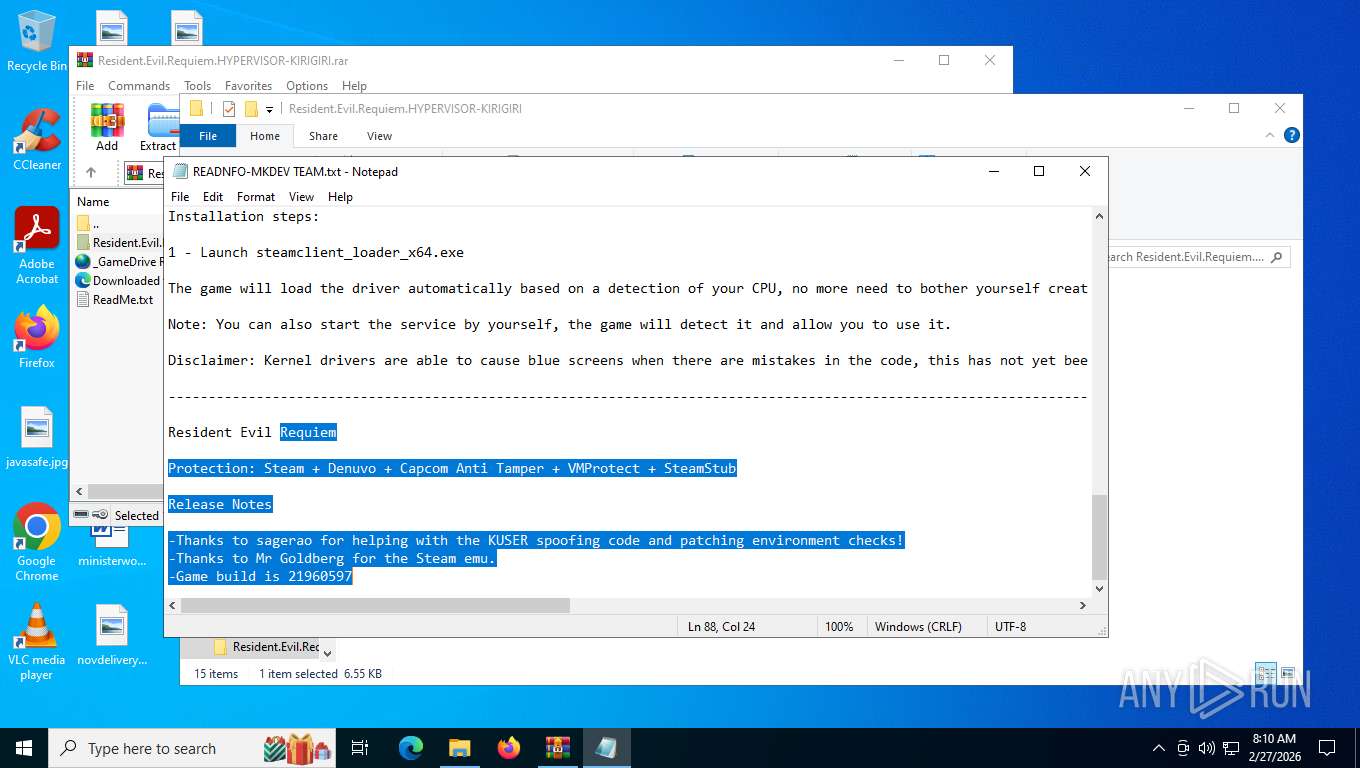The image size is (1360, 768).
Task: Open Notepad File menu
Action: point(180,197)
